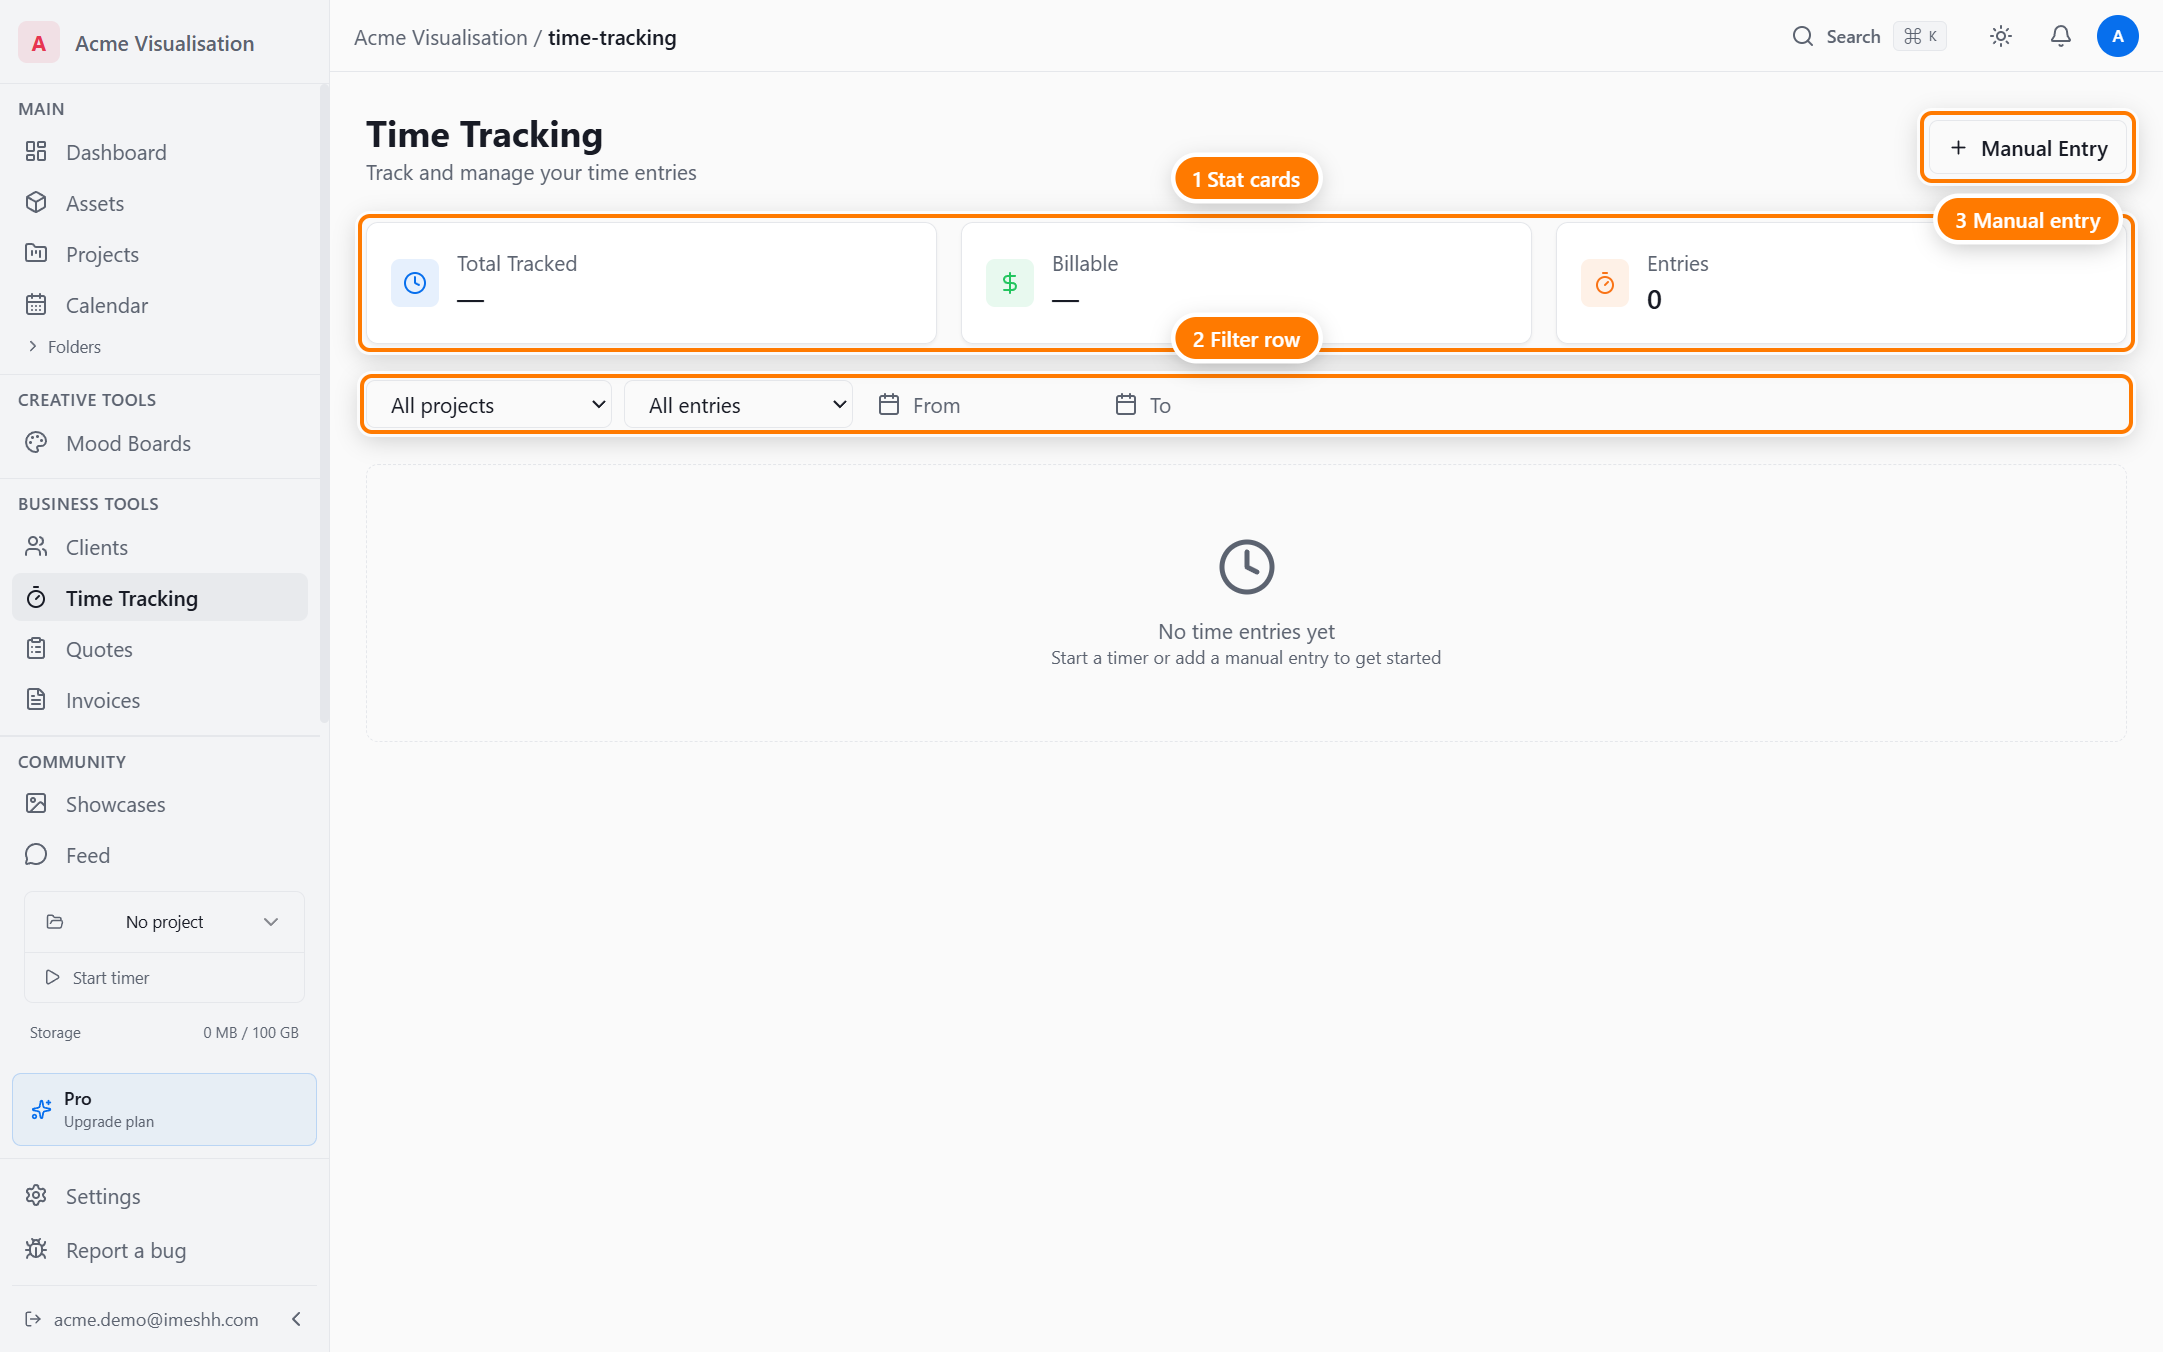The height and width of the screenshot is (1352, 2163).
Task: Open the Quotes menu item
Action: 160,649
